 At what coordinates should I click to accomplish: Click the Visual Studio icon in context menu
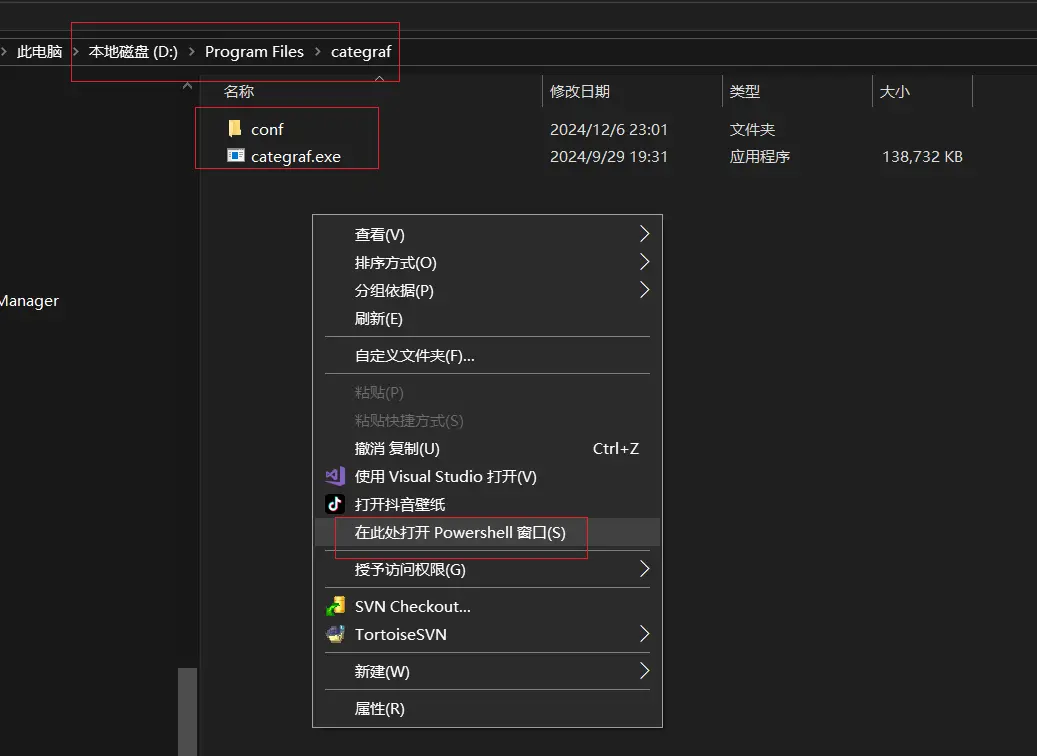(335, 477)
